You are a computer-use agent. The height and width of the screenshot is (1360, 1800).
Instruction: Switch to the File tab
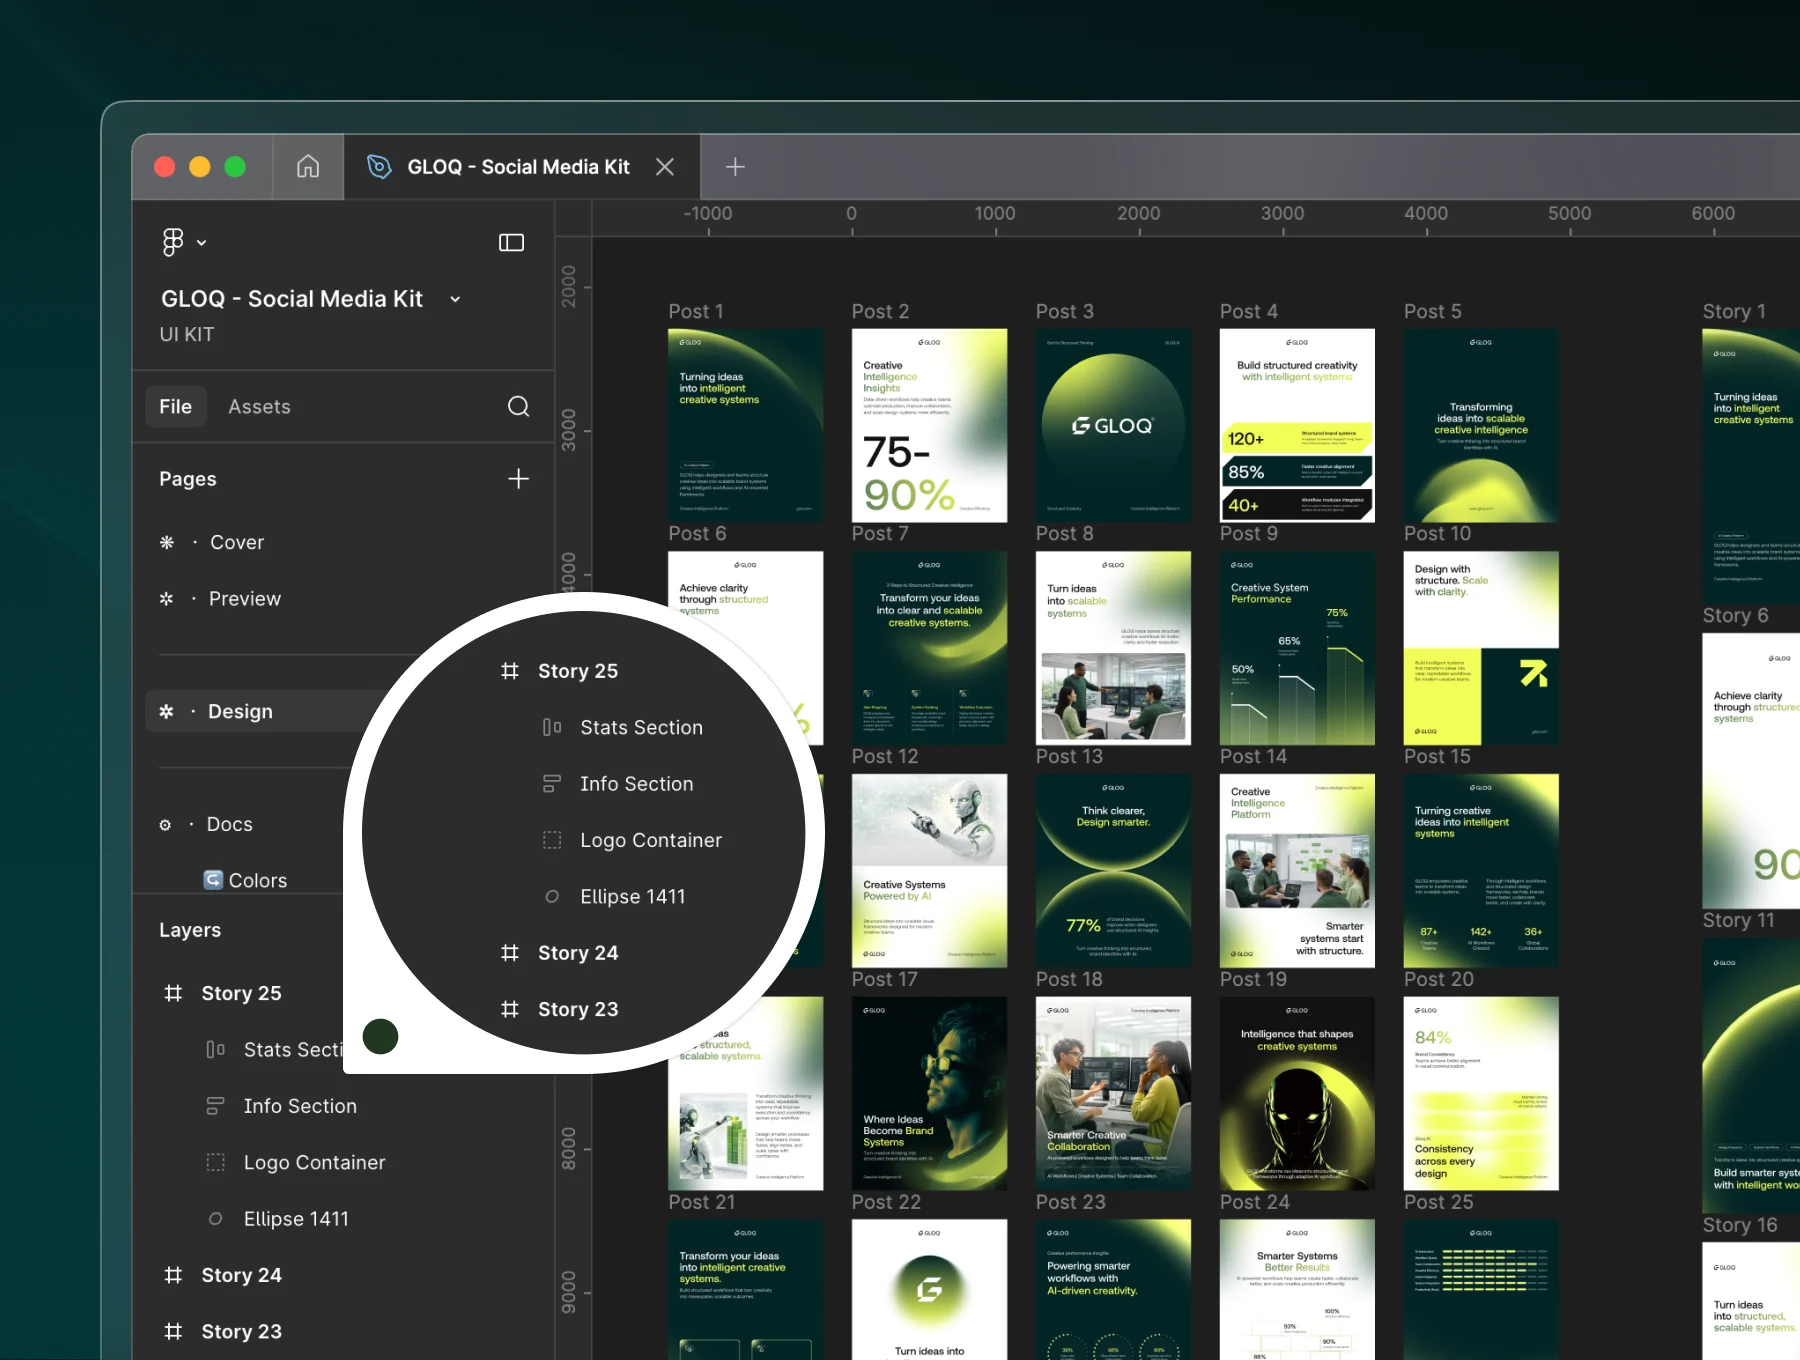pyautogui.click(x=175, y=407)
